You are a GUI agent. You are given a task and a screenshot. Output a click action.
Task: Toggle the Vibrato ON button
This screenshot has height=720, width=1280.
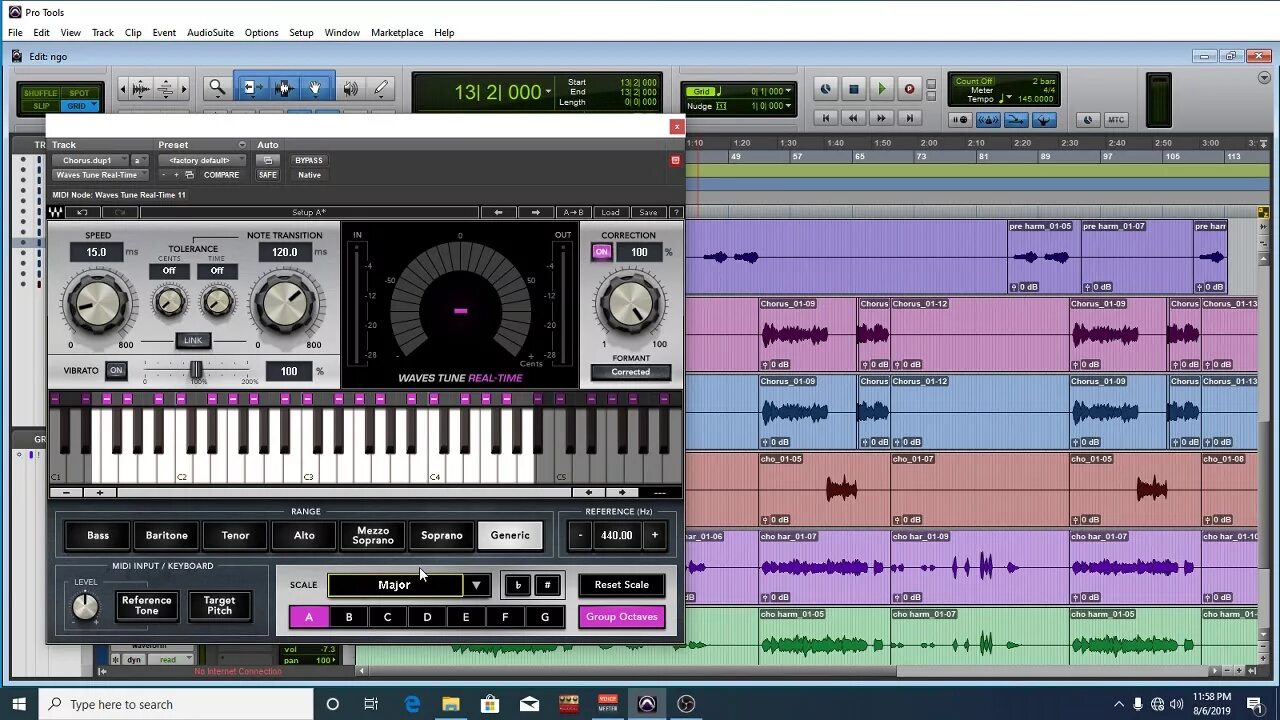coord(116,370)
